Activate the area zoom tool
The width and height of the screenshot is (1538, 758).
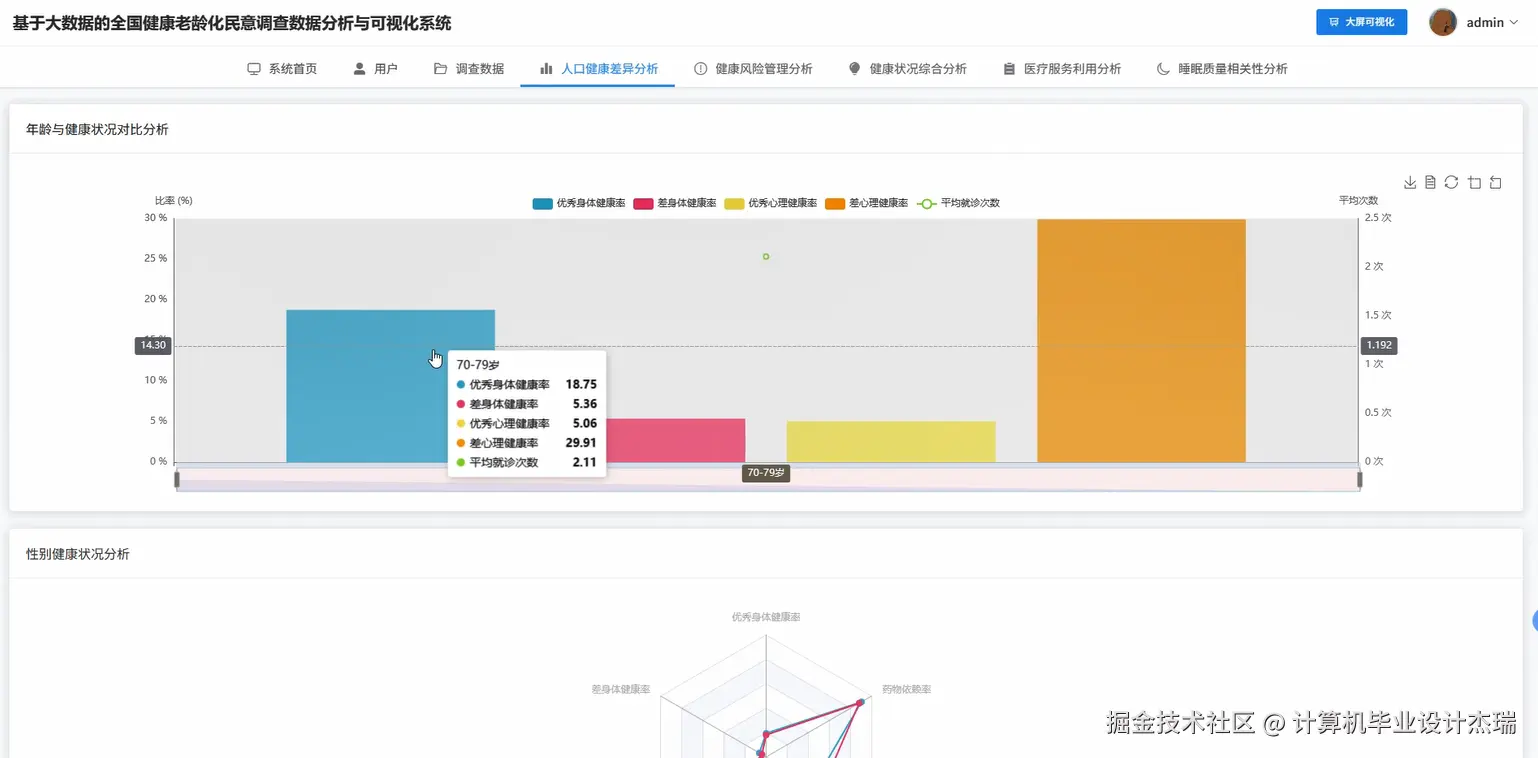(x=1474, y=182)
